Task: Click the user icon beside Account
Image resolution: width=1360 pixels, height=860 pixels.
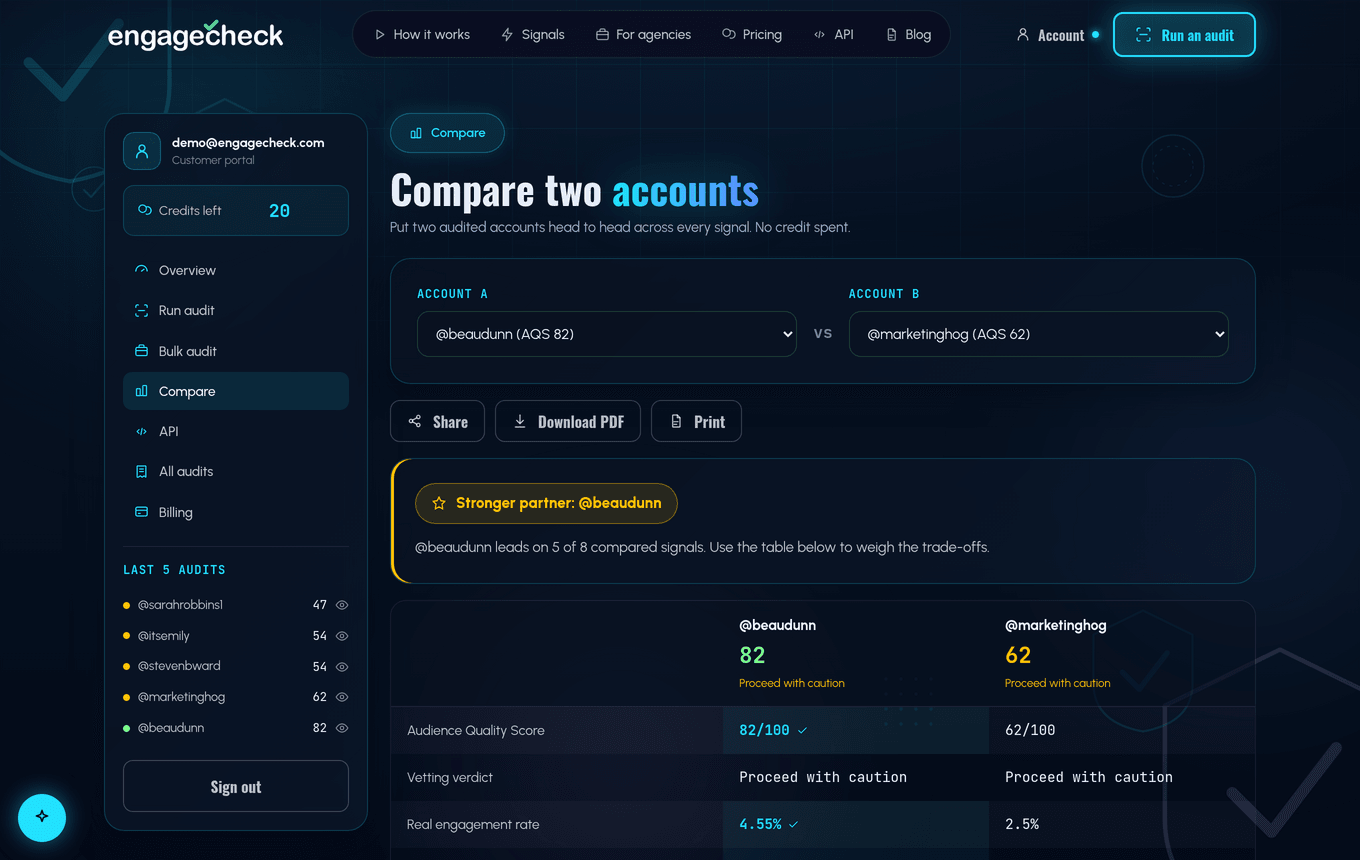Action: coord(1022,34)
